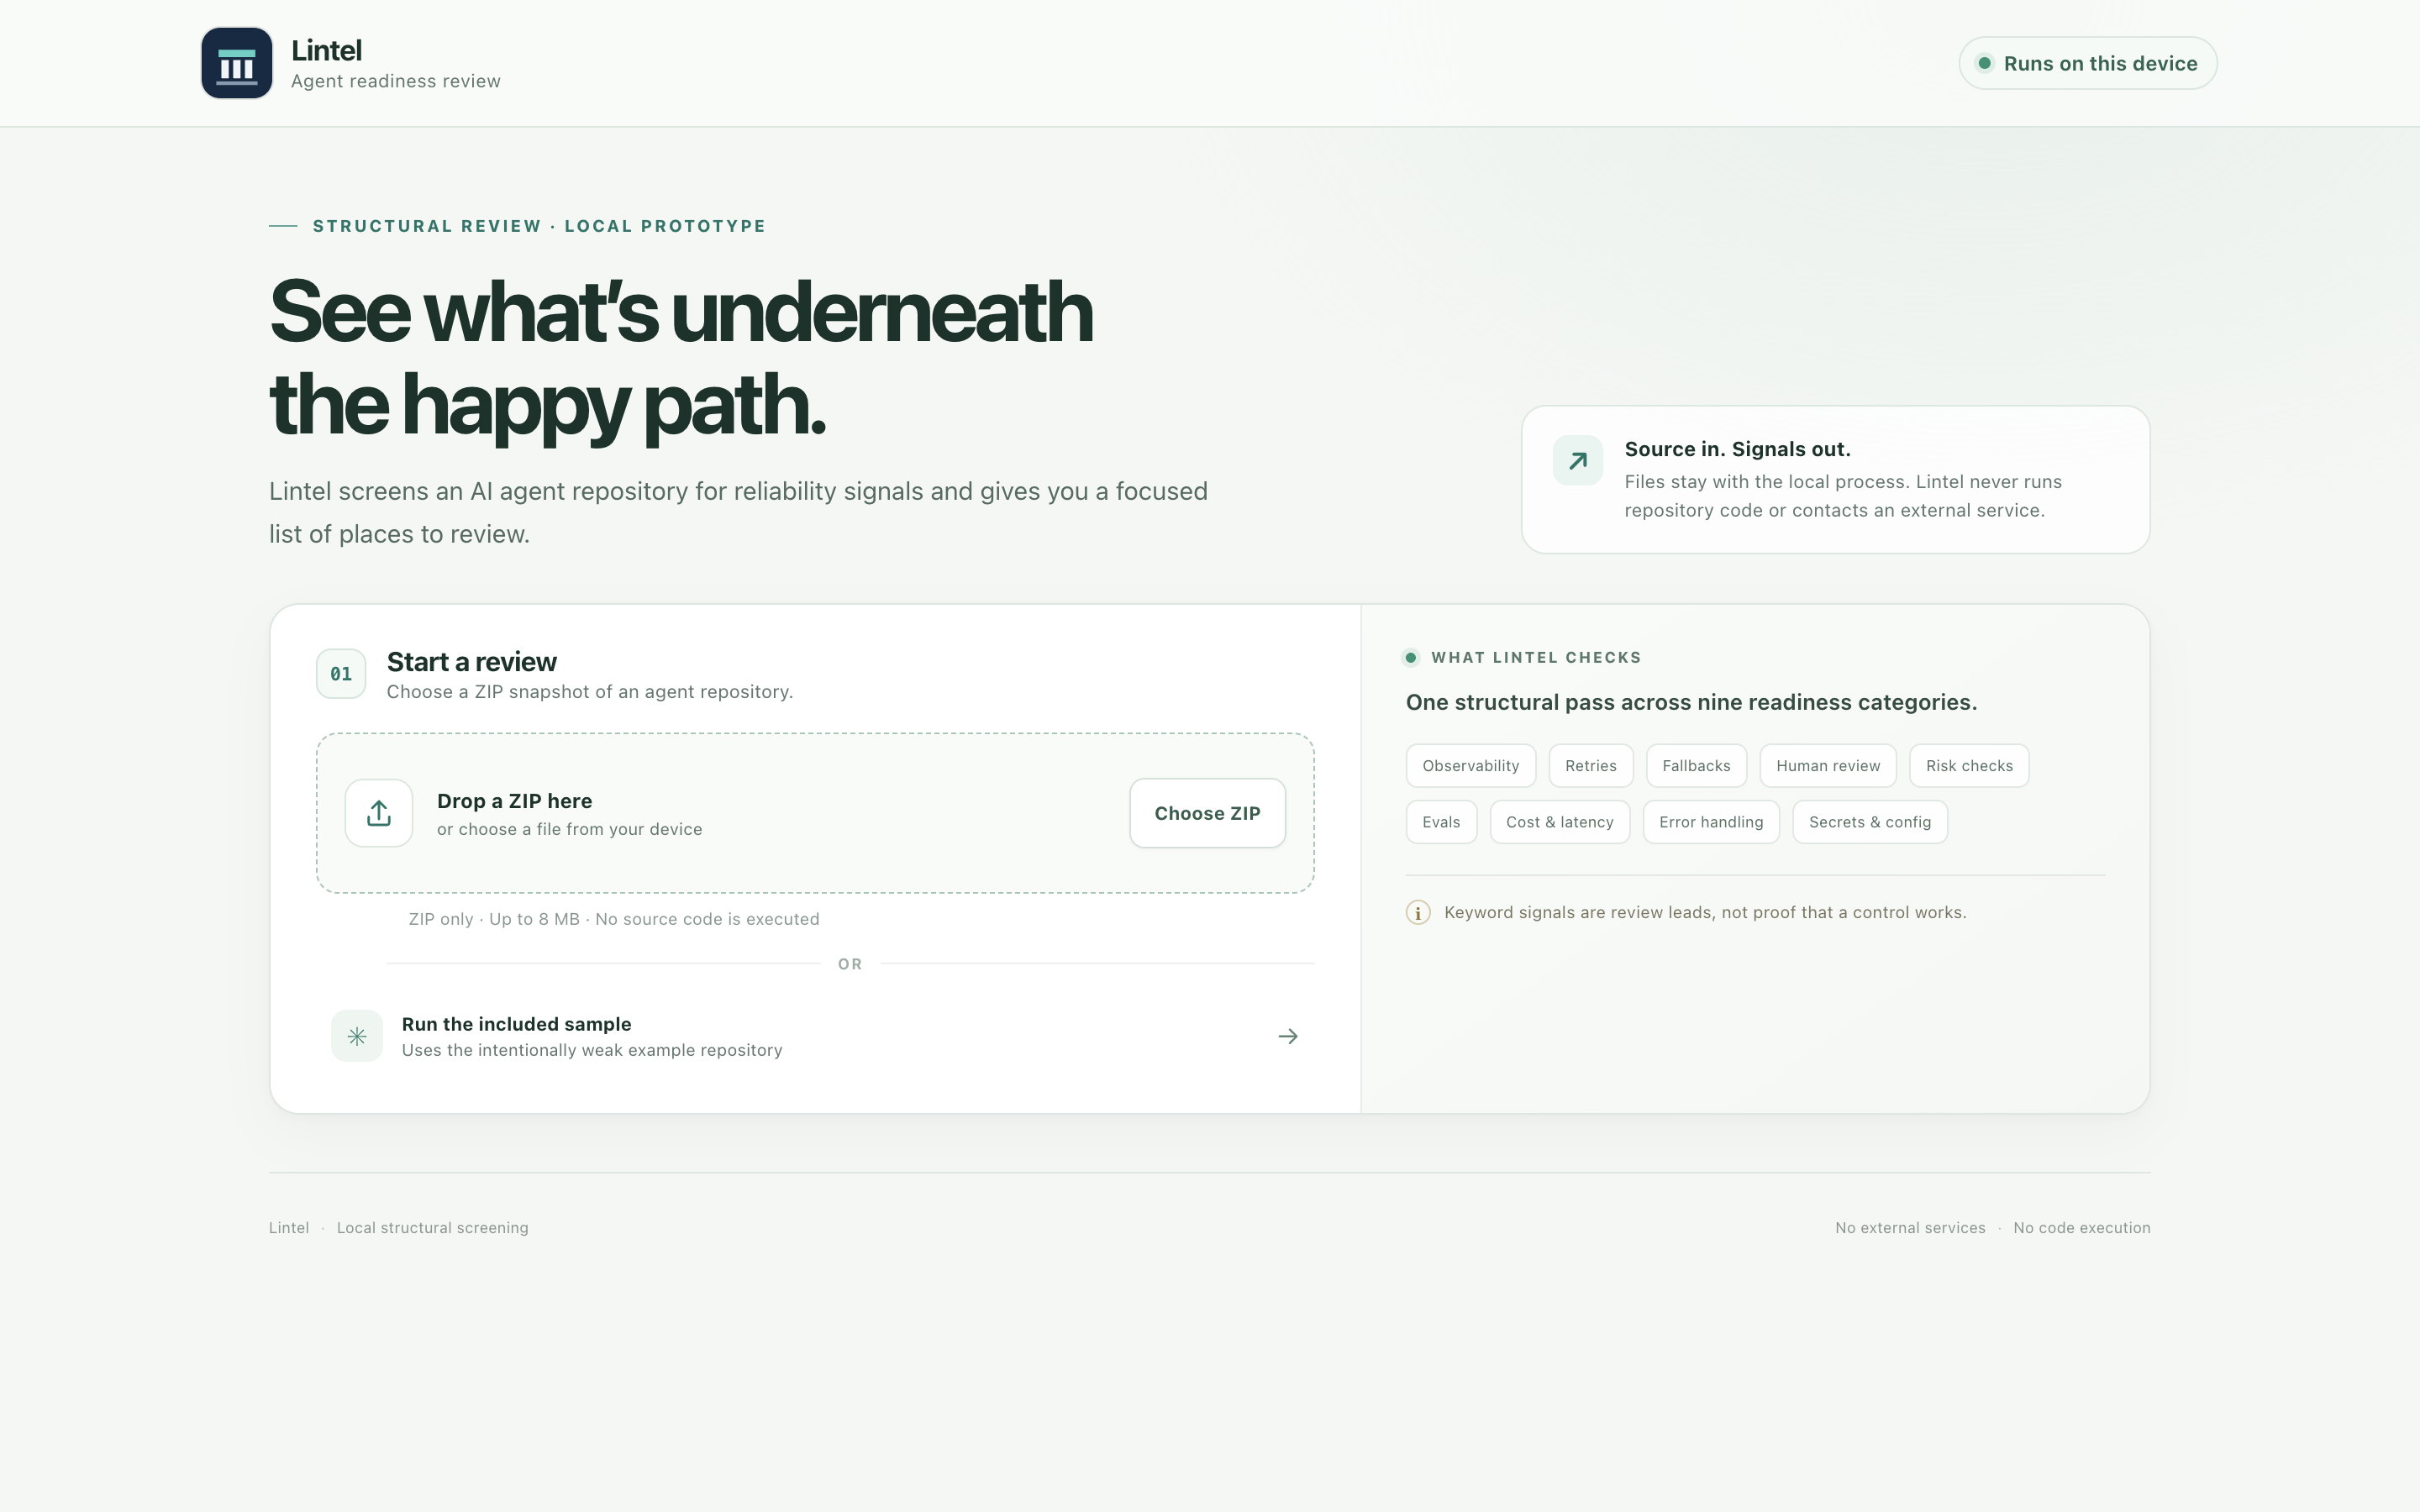
Task: Click ZIP only · Up to 8 MB note
Action: point(614,919)
